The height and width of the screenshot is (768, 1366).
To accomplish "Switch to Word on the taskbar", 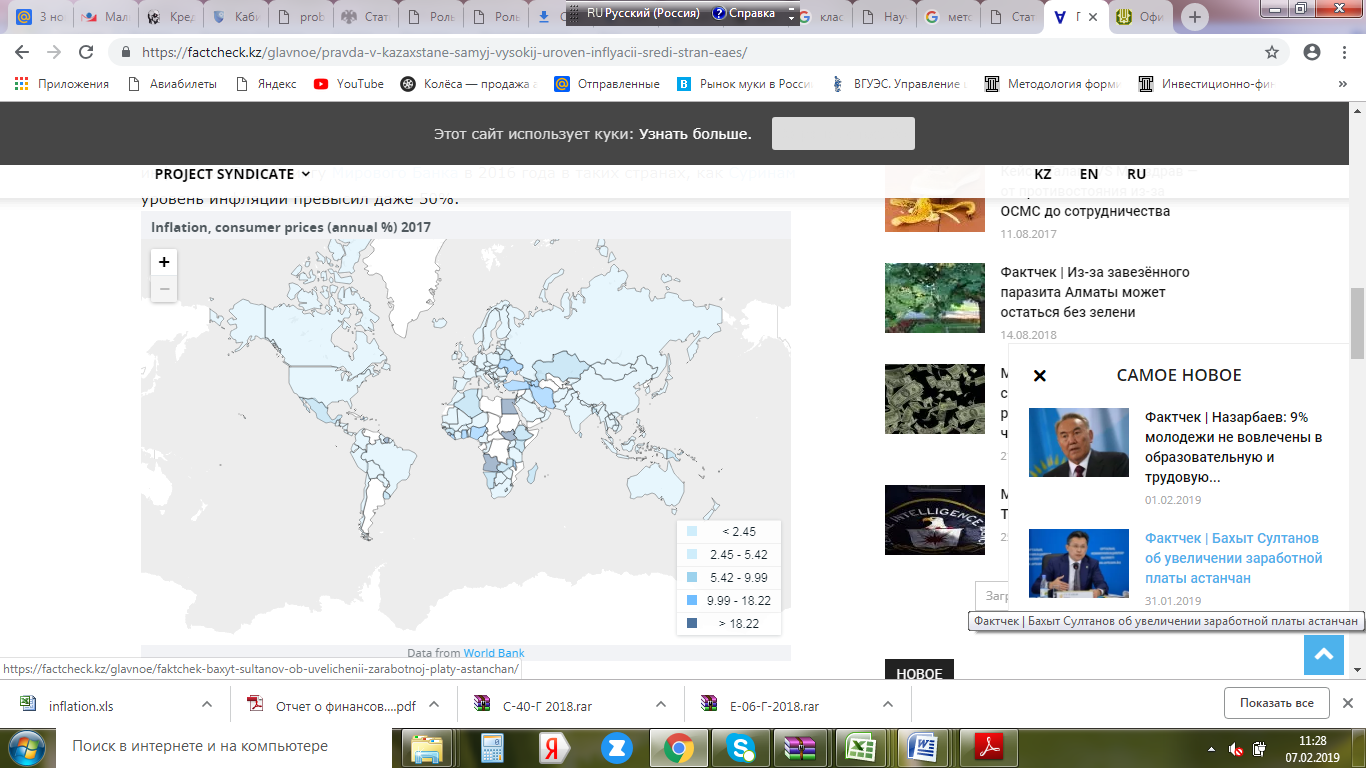I will click(x=923, y=747).
